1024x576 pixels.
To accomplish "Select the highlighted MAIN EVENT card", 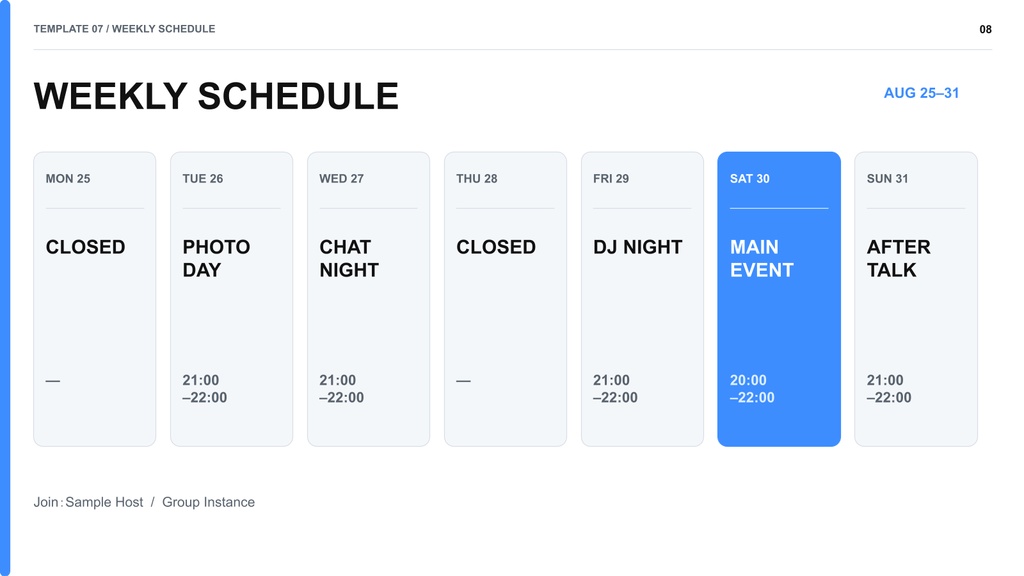I will [x=779, y=299].
